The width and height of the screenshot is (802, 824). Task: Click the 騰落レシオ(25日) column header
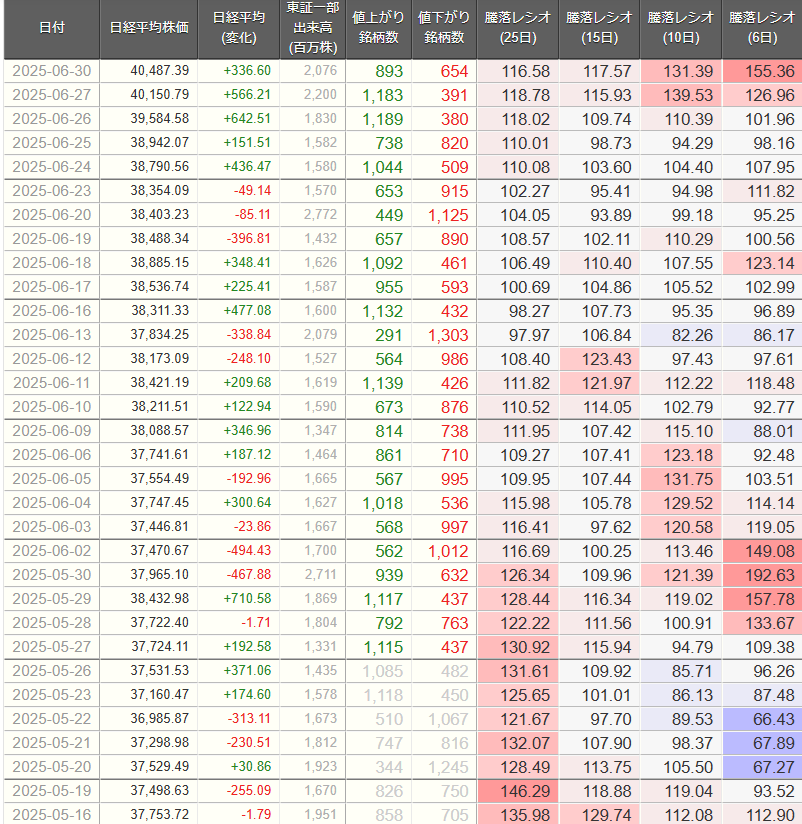[518, 29]
